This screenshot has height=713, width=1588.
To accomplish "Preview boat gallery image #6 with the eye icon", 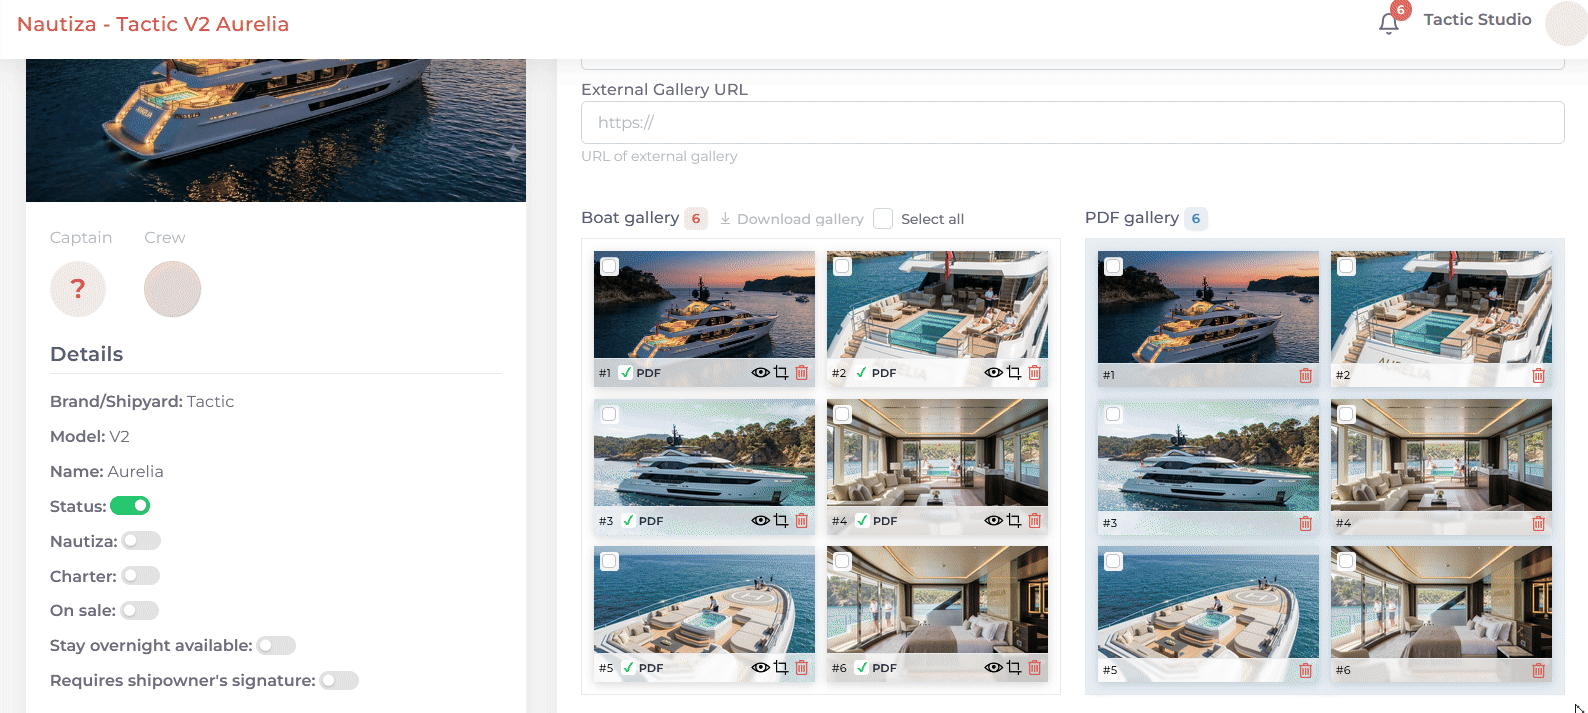I will 993,667.
